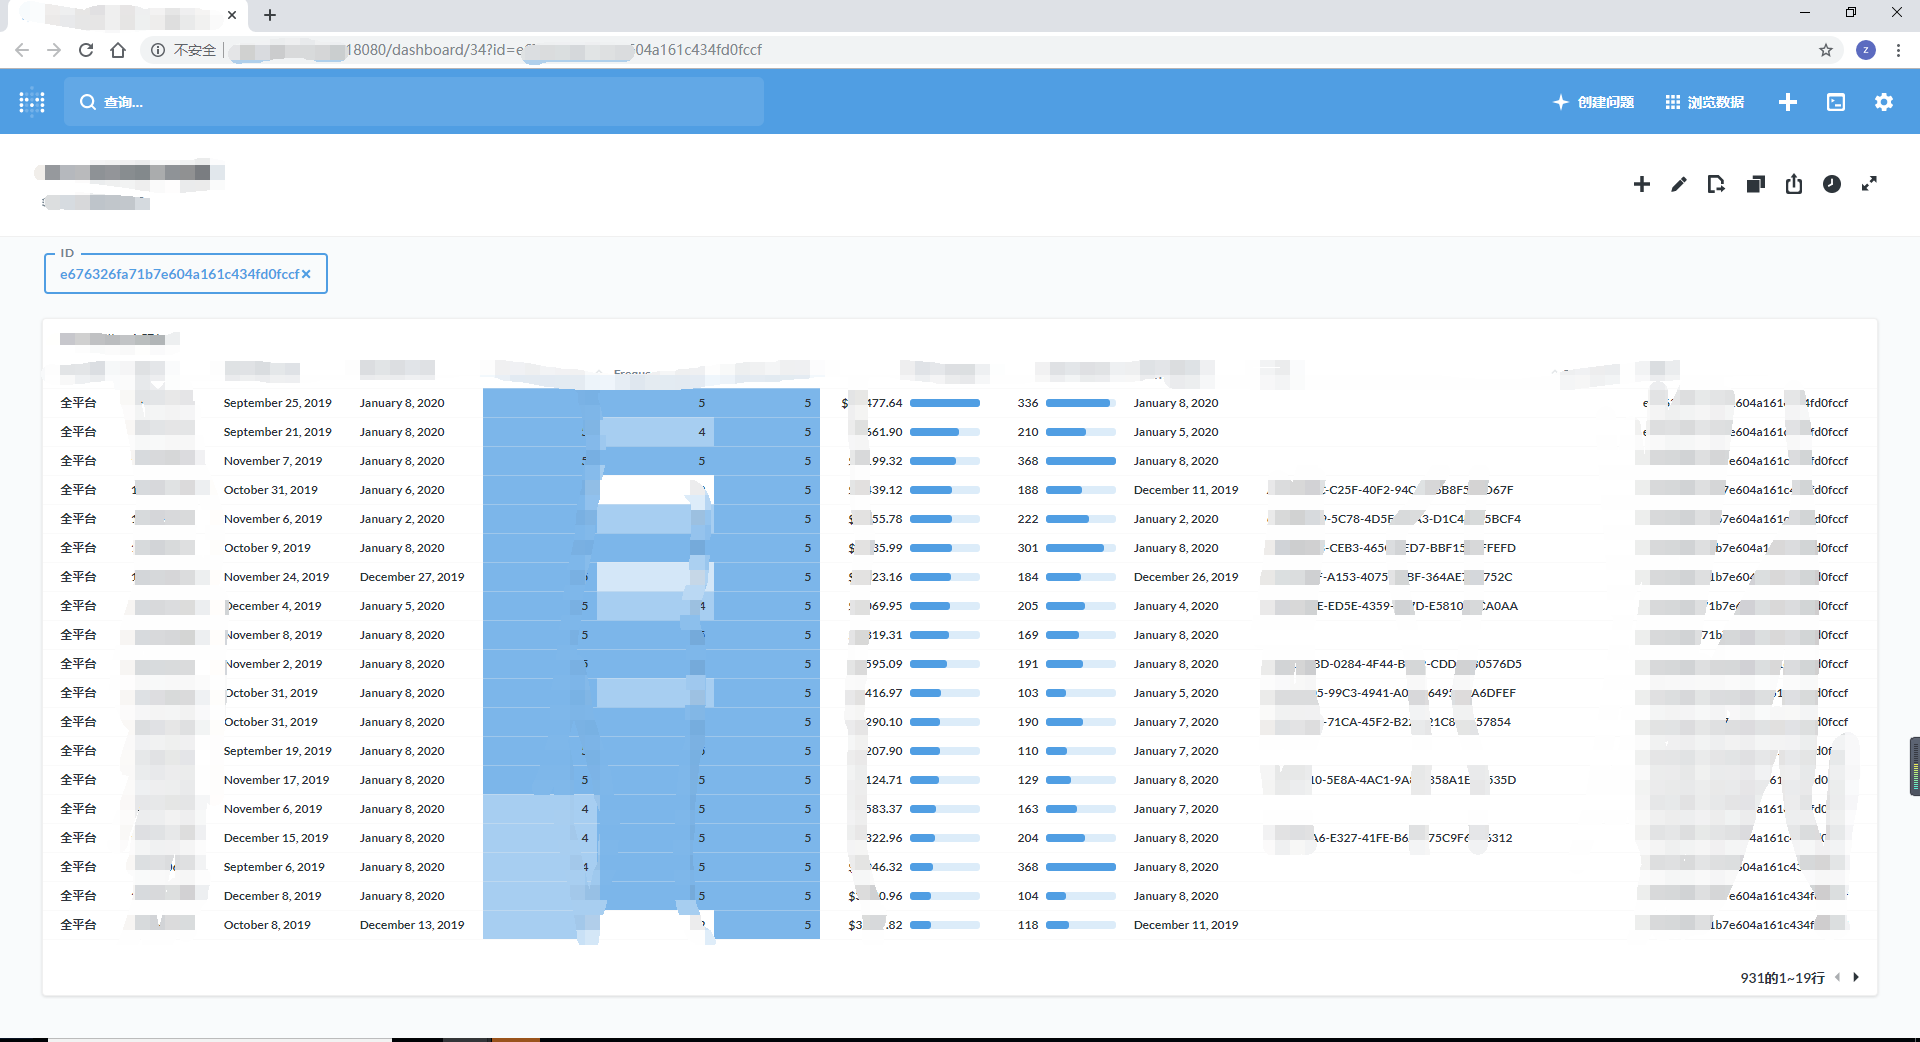Duplicate the dashboard with the copy icon
This screenshot has width=1920, height=1042.
pyautogui.click(x=1756, y=184)
